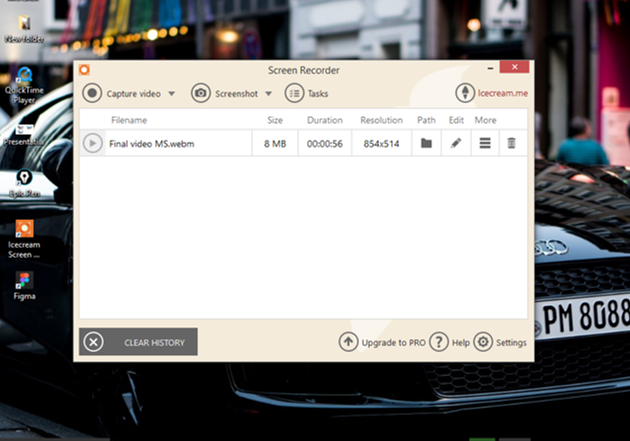Screen dimensions: 630x441
Task: Open the Screenshot dropdown arrow
Action: click(x=268, y=94)
